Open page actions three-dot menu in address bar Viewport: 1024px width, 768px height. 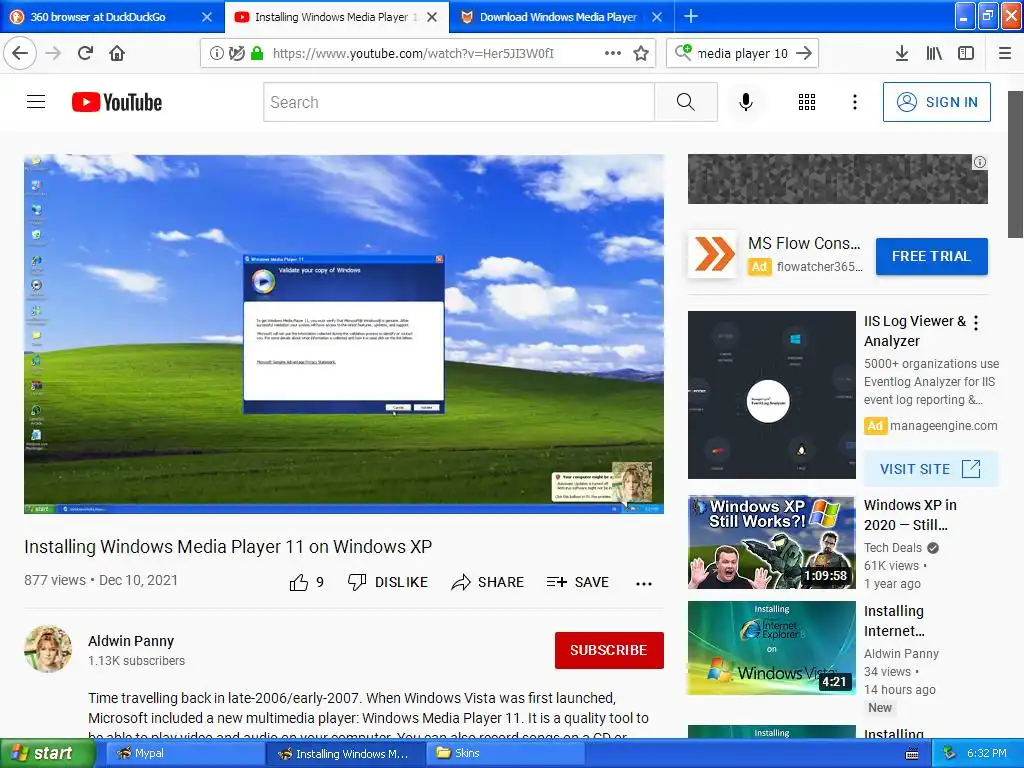[613, 53]
